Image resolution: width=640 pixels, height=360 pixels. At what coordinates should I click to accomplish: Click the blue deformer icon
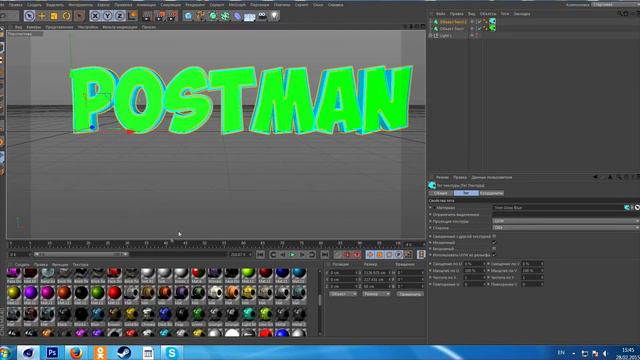(x=237, y=16)
